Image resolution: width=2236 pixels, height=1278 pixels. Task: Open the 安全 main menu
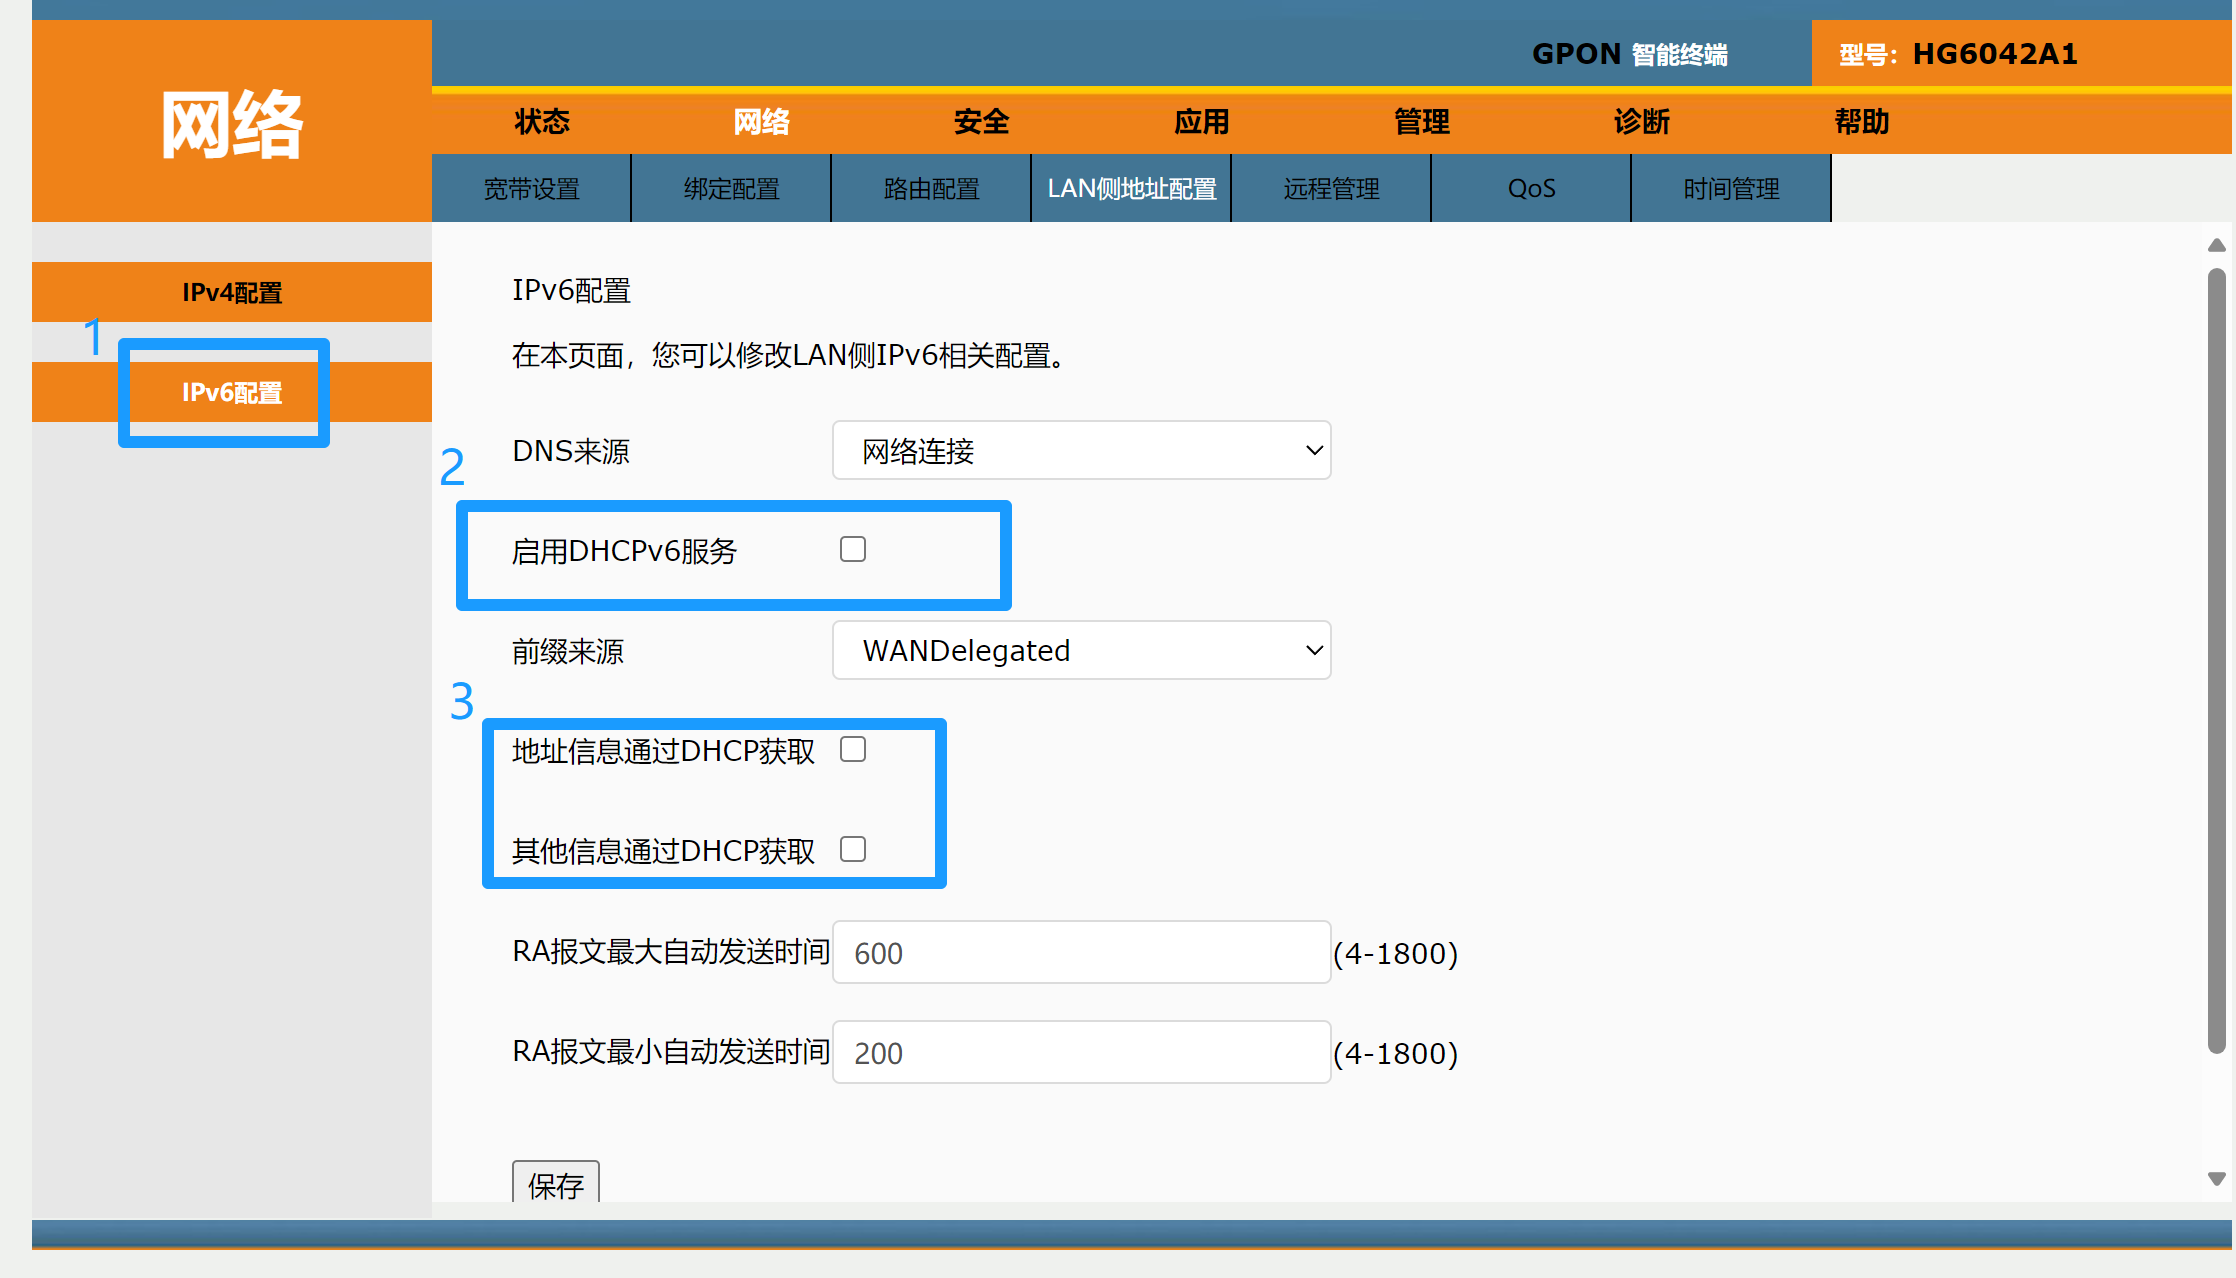[x=981, y=122]
